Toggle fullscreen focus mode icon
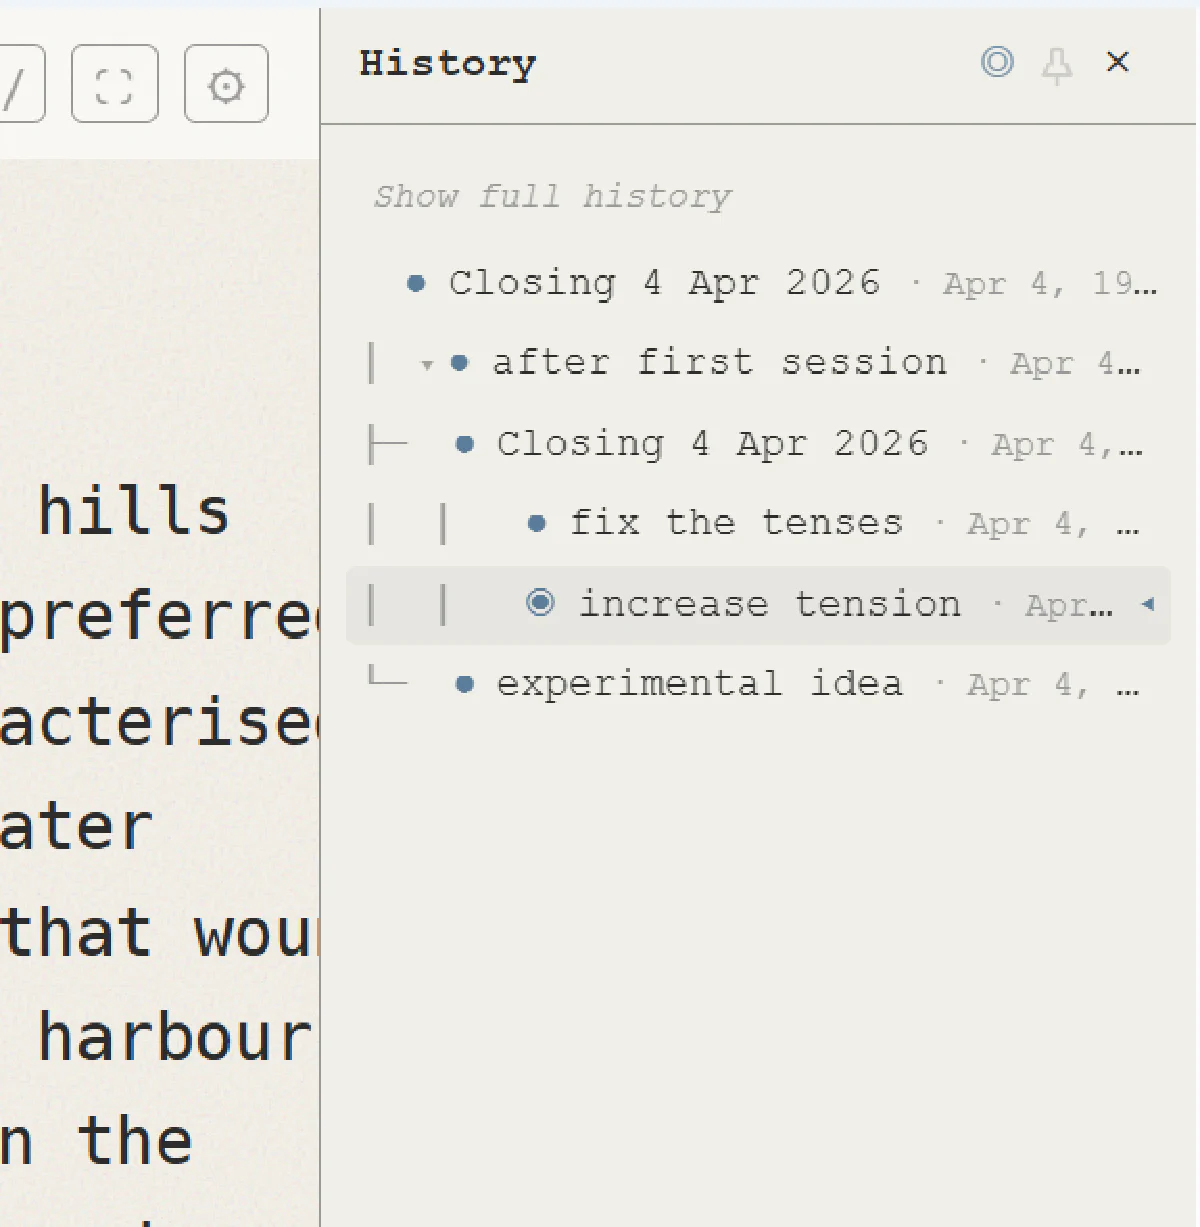Viewport: 1200px width, 1227px height. point(115,84)
